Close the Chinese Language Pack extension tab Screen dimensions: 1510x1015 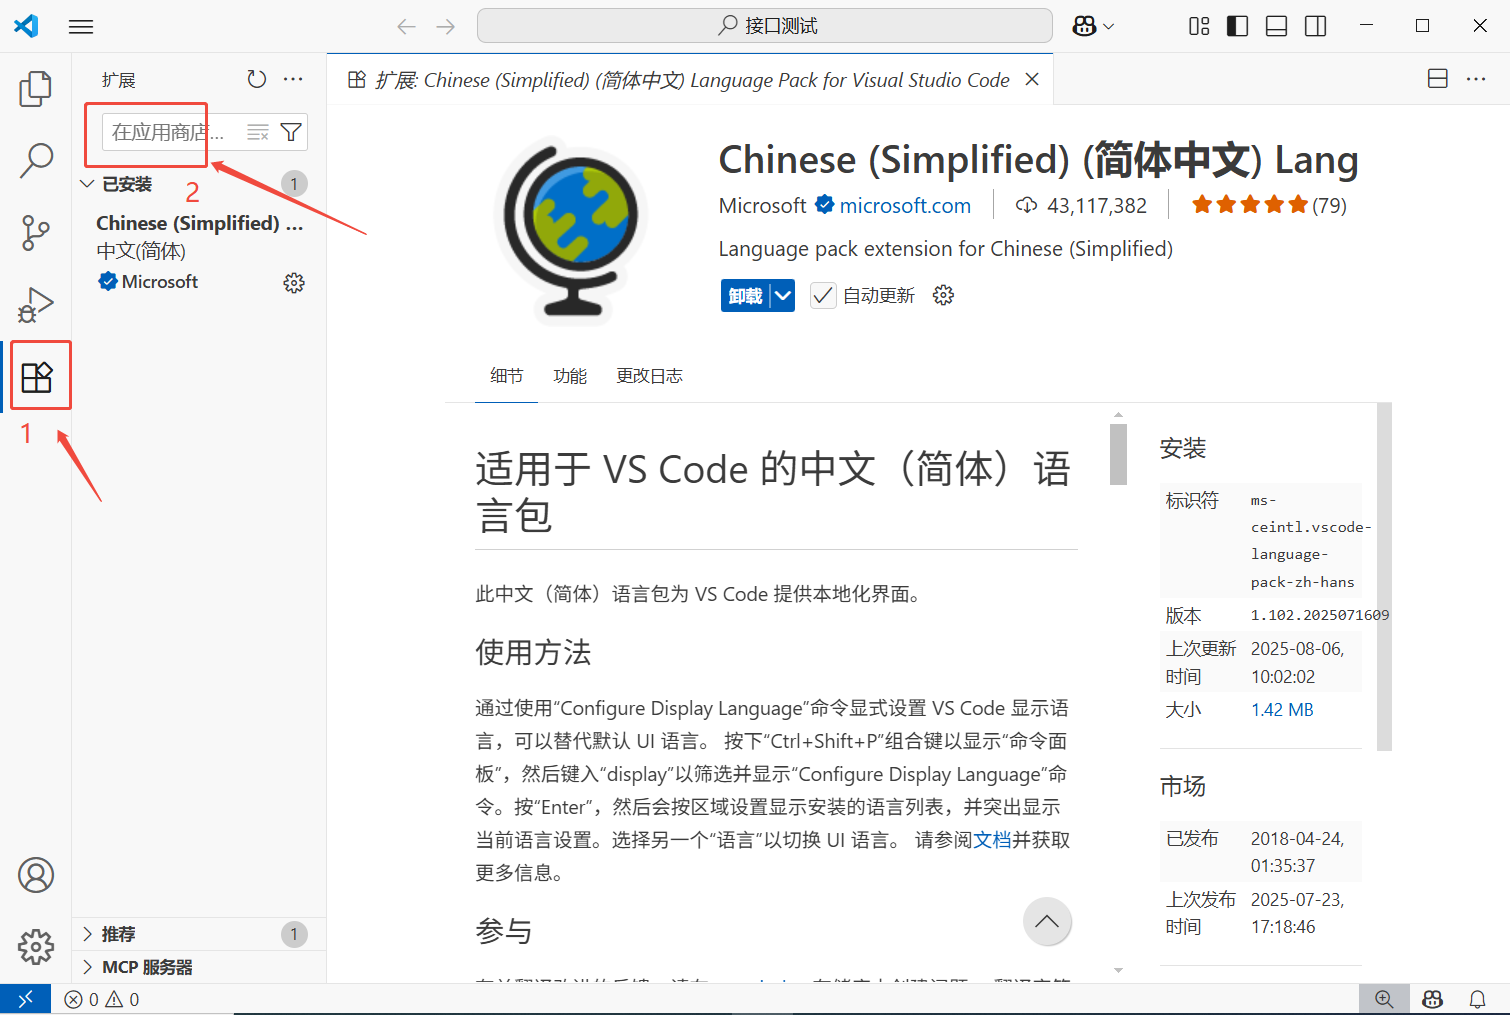(x=1032, y=79)
